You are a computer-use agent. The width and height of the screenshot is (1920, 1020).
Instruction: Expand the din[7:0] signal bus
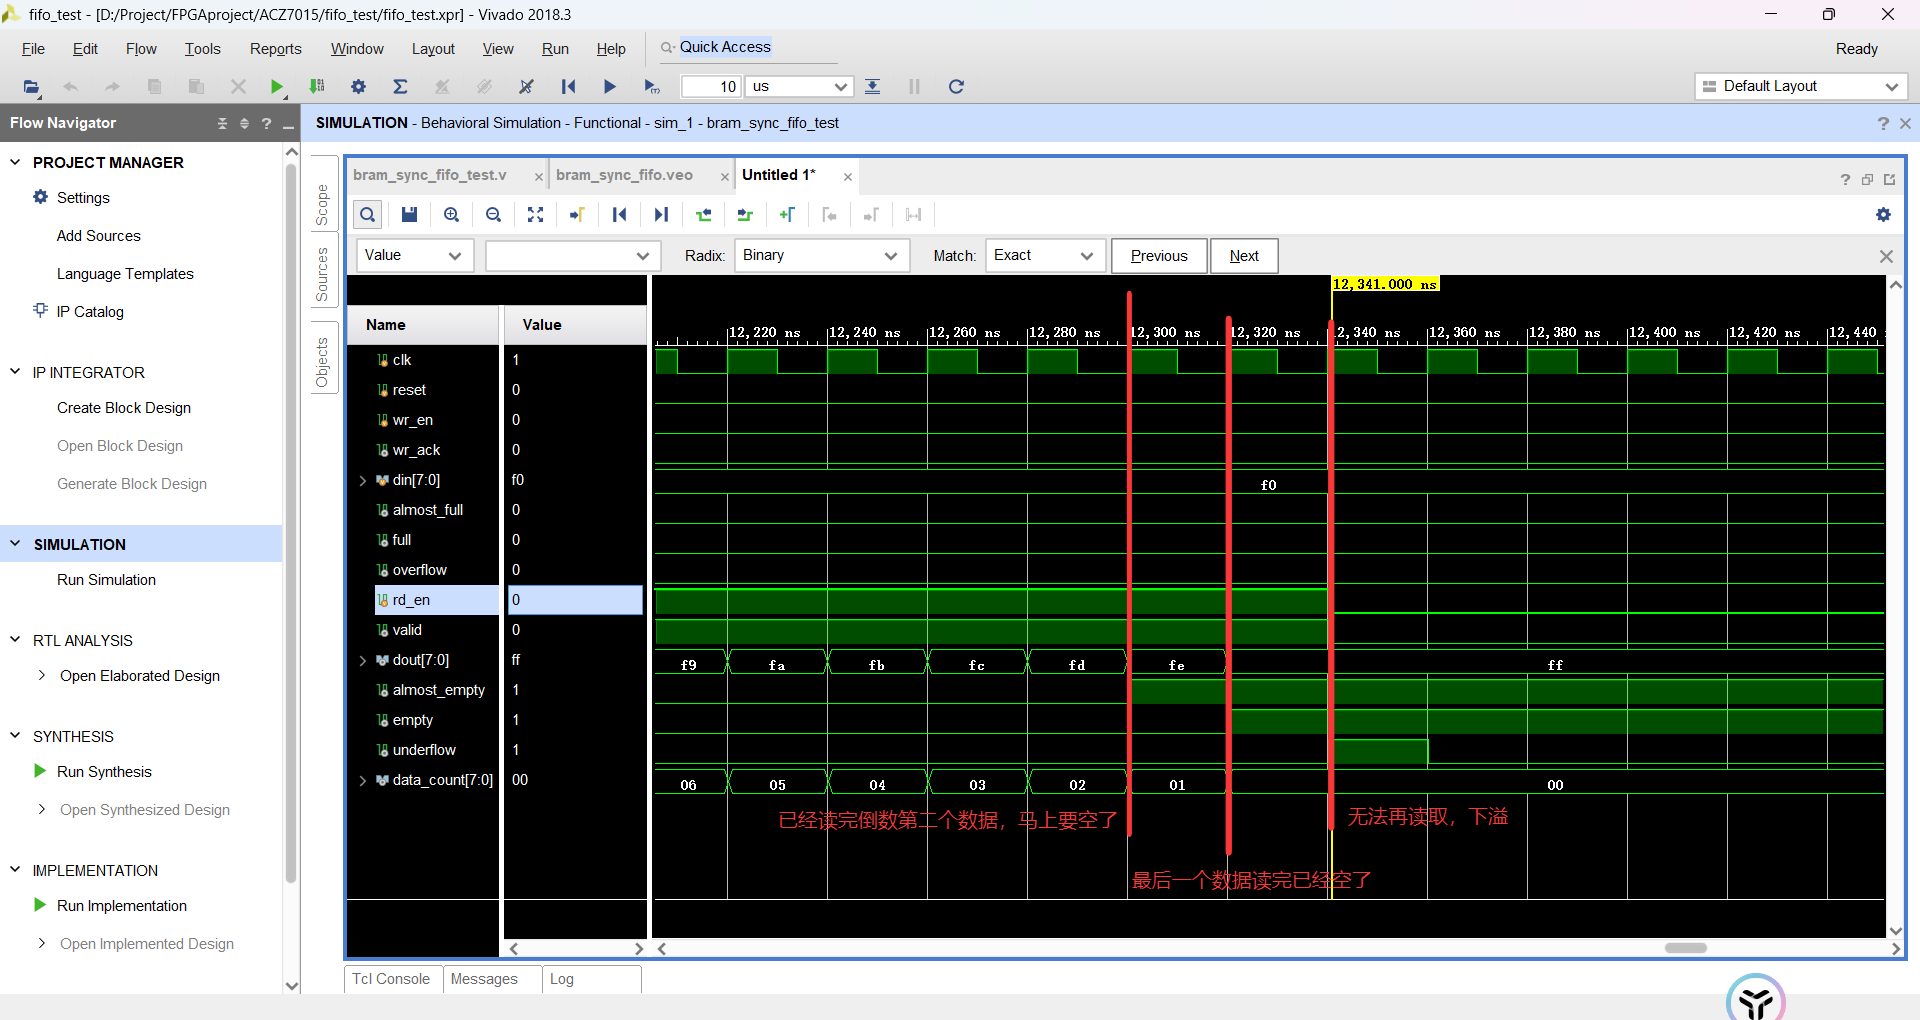coord(362,480)
